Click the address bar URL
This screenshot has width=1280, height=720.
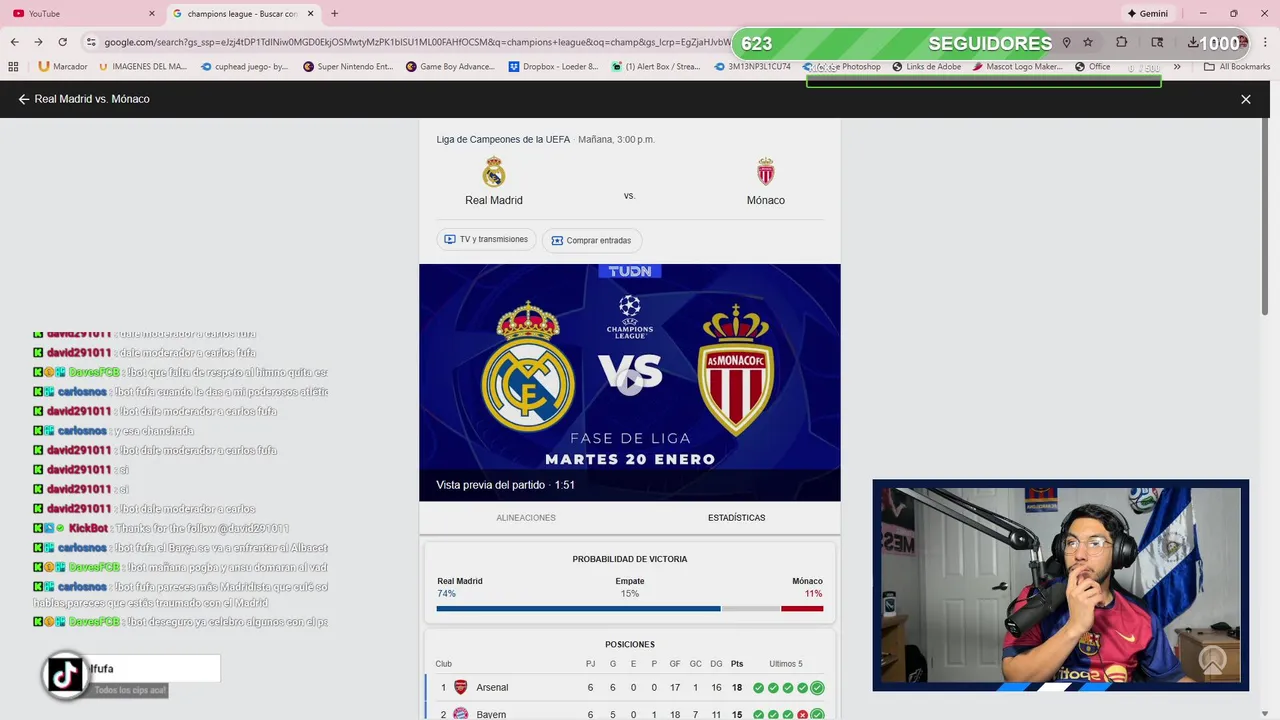417,42
